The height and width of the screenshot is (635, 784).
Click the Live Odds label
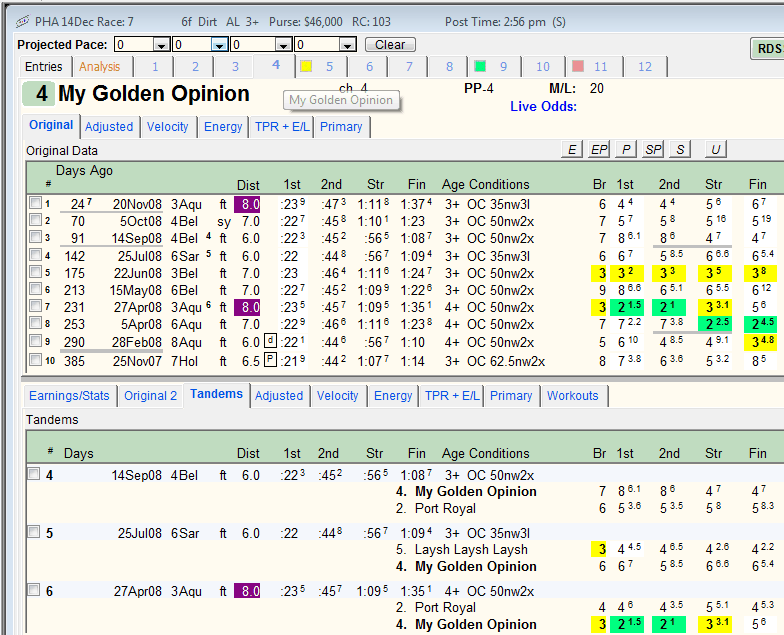click(544, 106)
